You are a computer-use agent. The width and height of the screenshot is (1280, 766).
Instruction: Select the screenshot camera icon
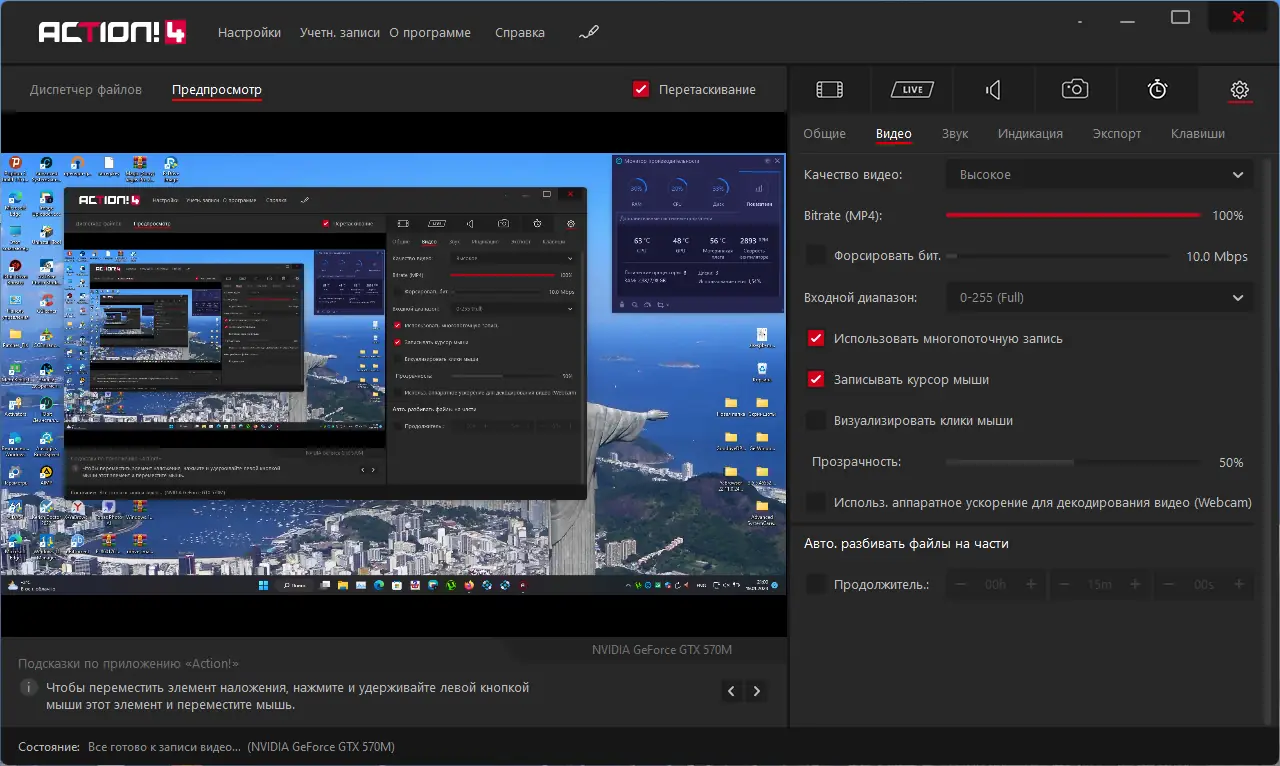click(1075, 90)
